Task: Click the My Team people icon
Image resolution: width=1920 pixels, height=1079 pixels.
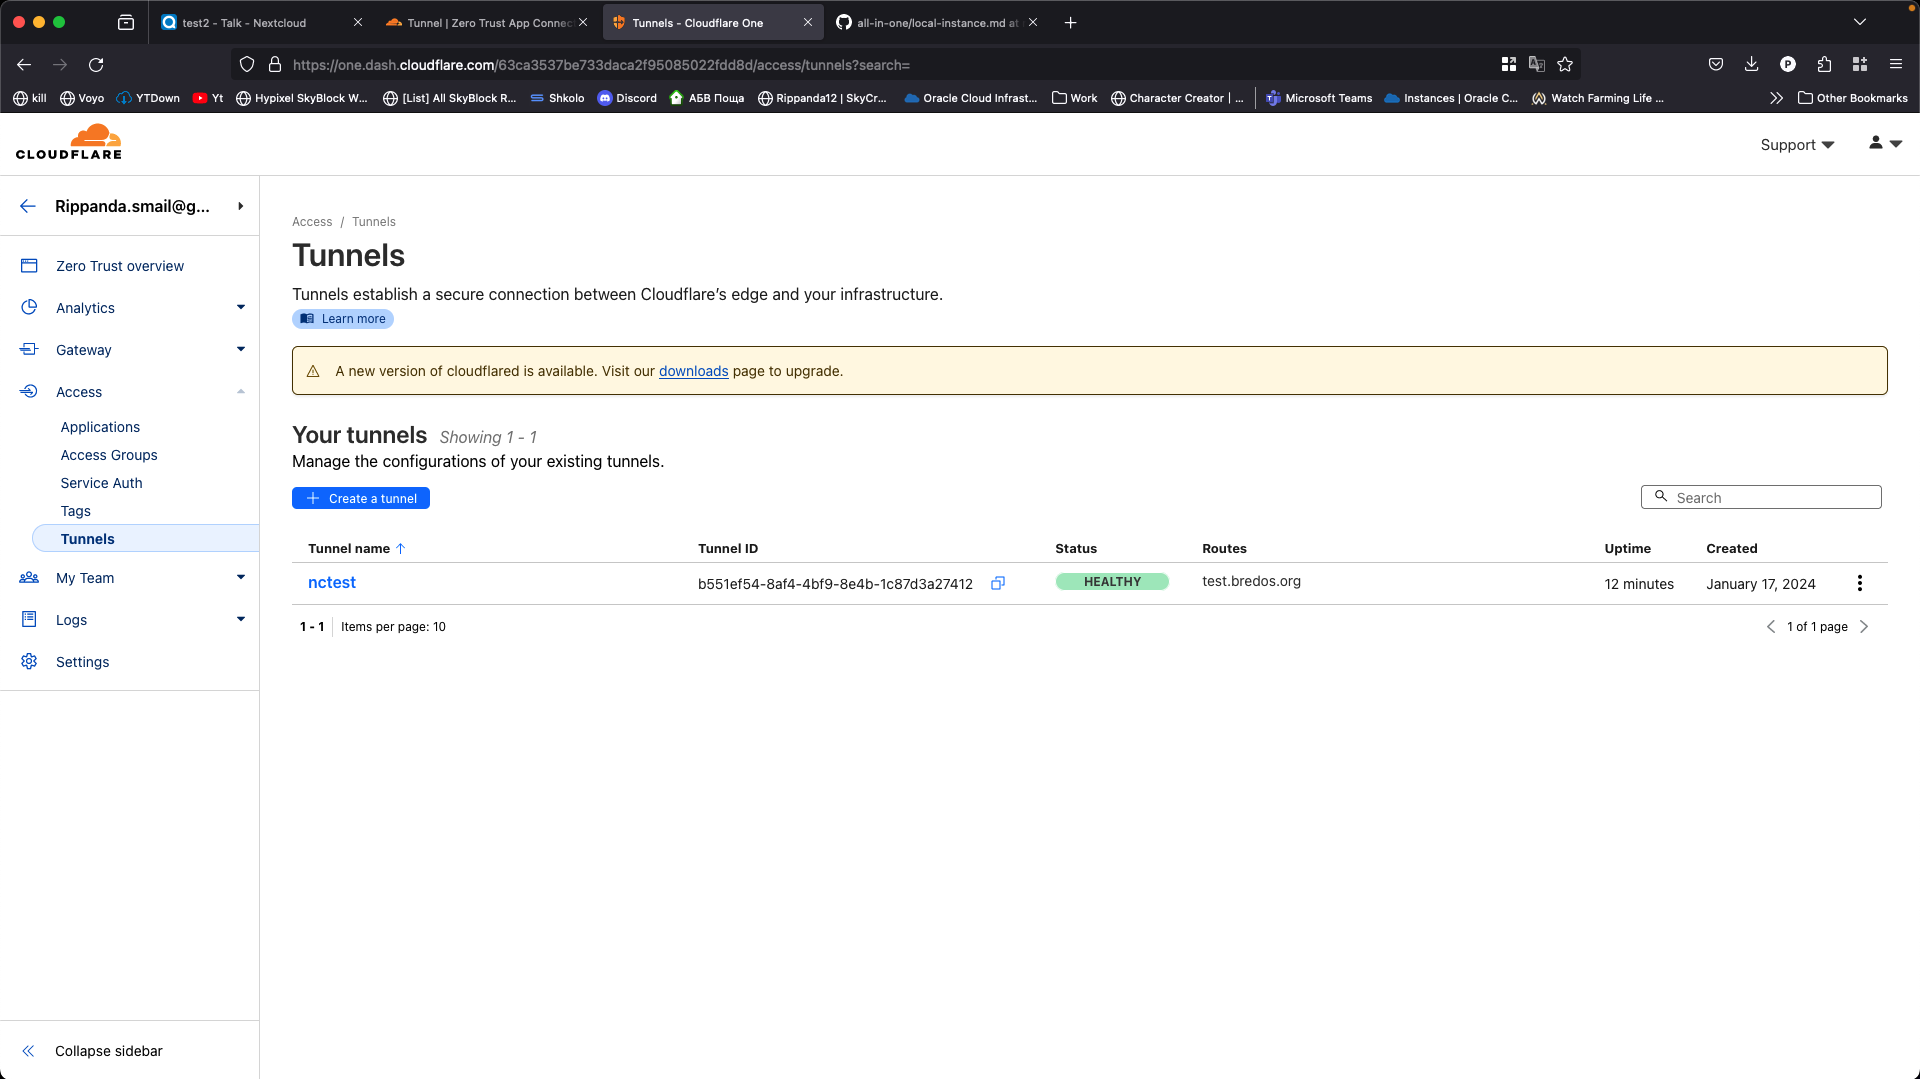Action: (29, 578)
